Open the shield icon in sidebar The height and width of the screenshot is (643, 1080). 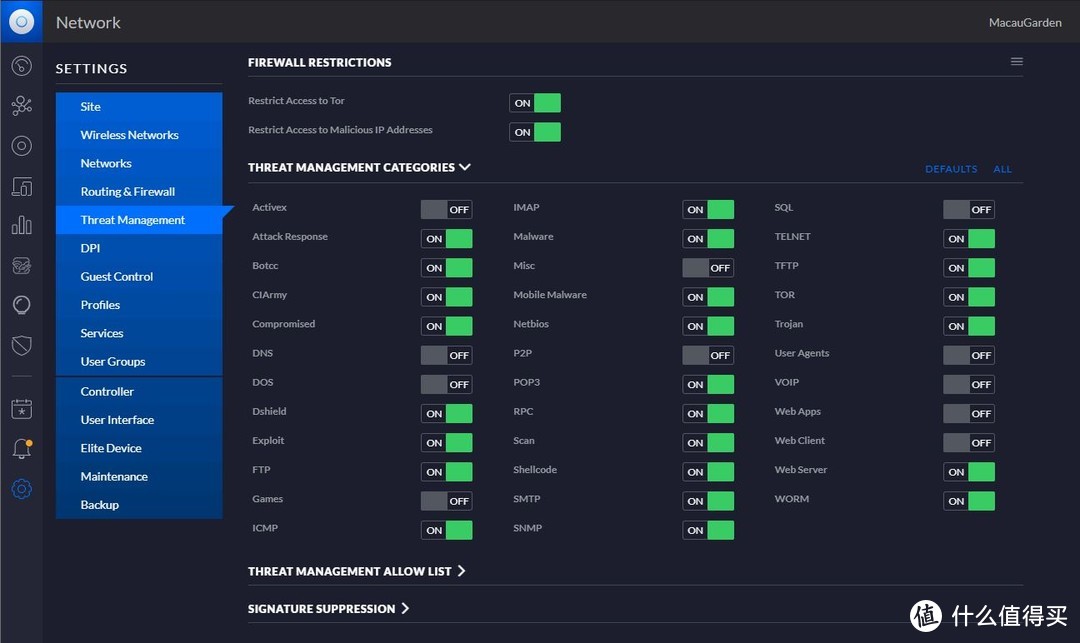21,346
